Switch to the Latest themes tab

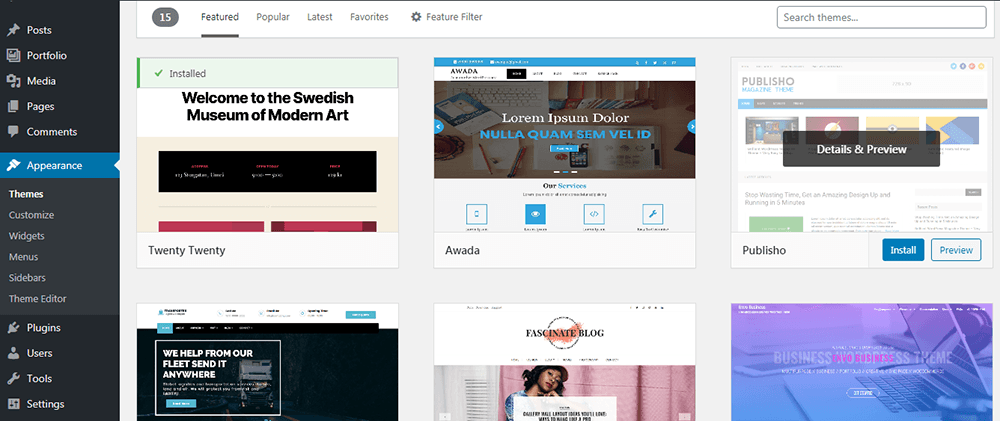pyautogui.click(x=320, y=17)
